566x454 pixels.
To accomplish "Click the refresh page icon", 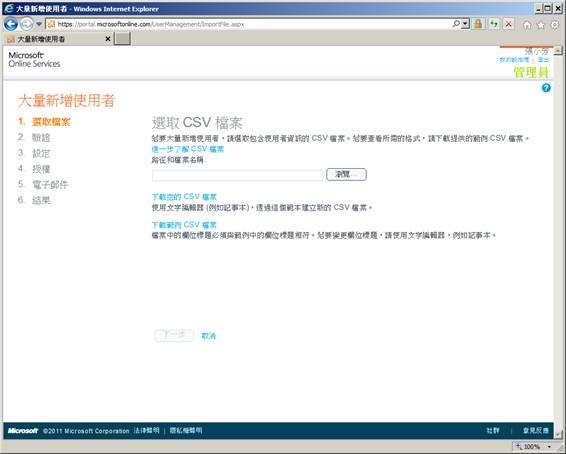I will (494, 24).
